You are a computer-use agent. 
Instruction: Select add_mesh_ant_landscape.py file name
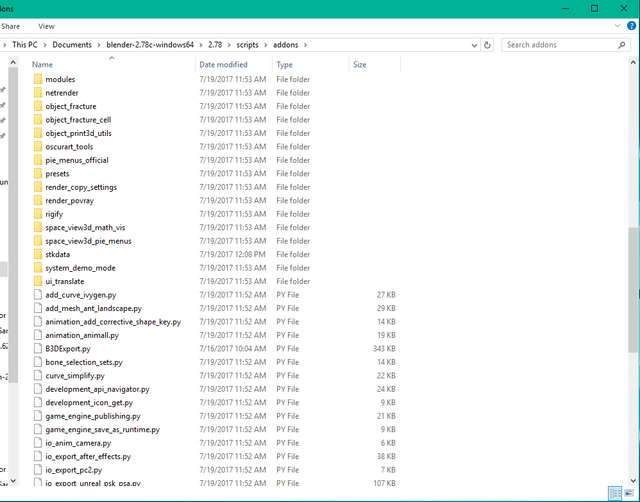(x=93, y=308)
